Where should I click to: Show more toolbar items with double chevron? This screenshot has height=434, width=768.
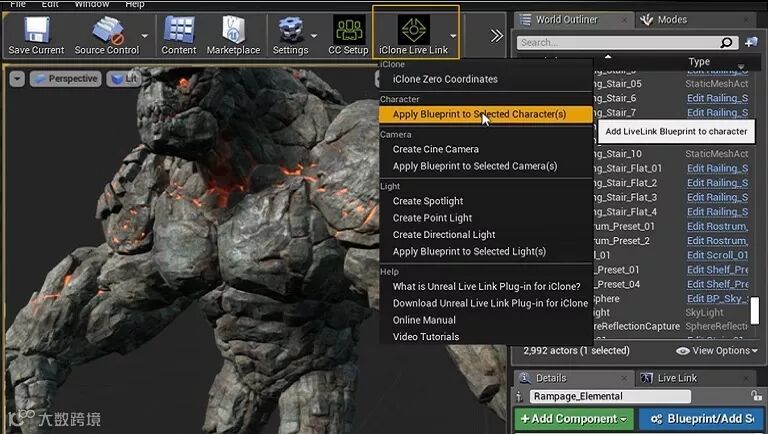pos(497,36)
